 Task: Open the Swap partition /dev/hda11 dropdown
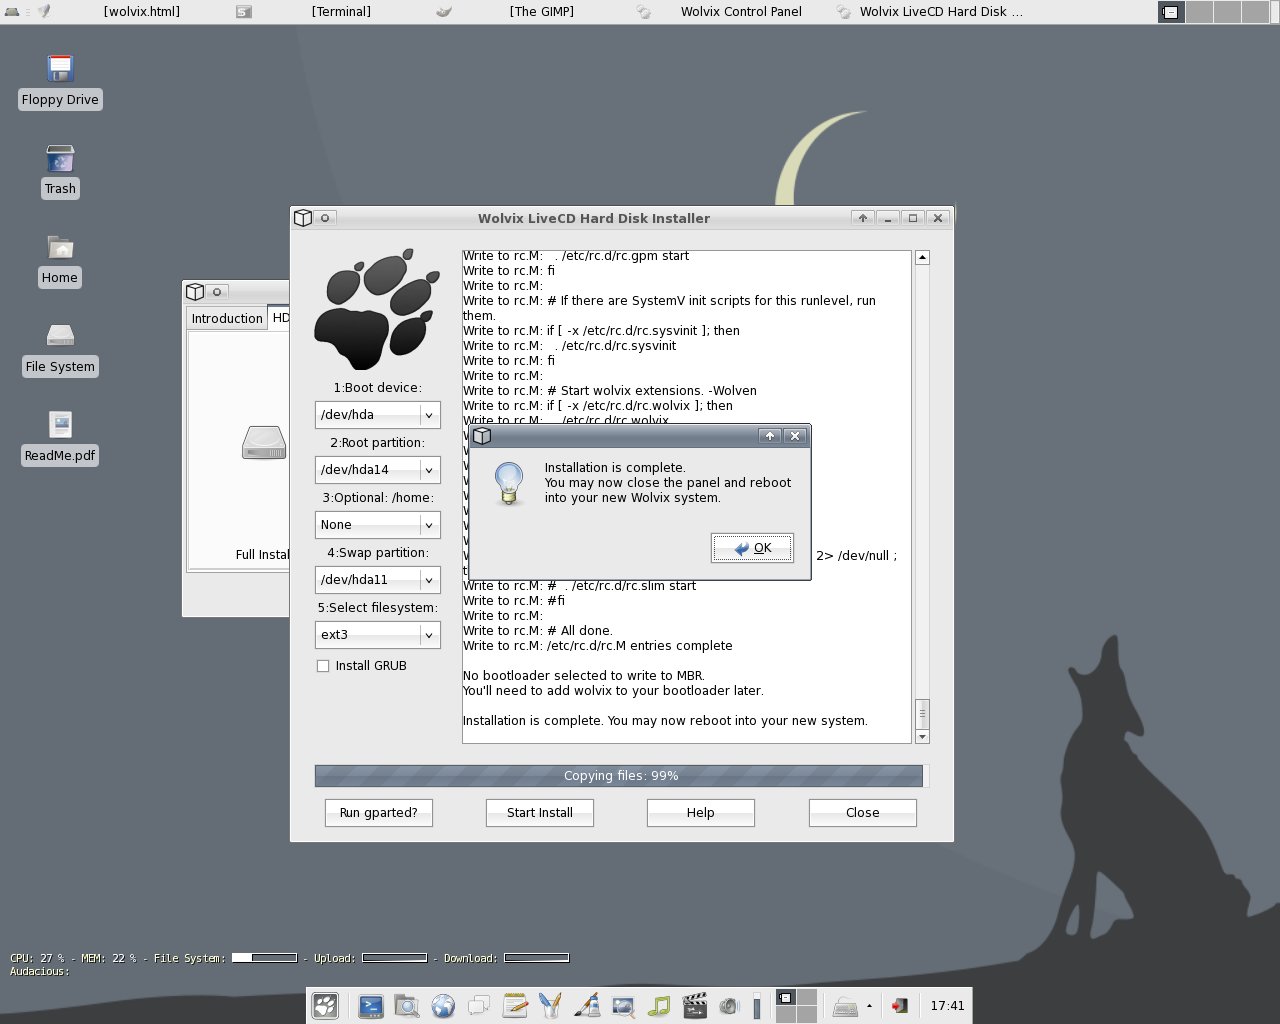(x=378, y=579)
